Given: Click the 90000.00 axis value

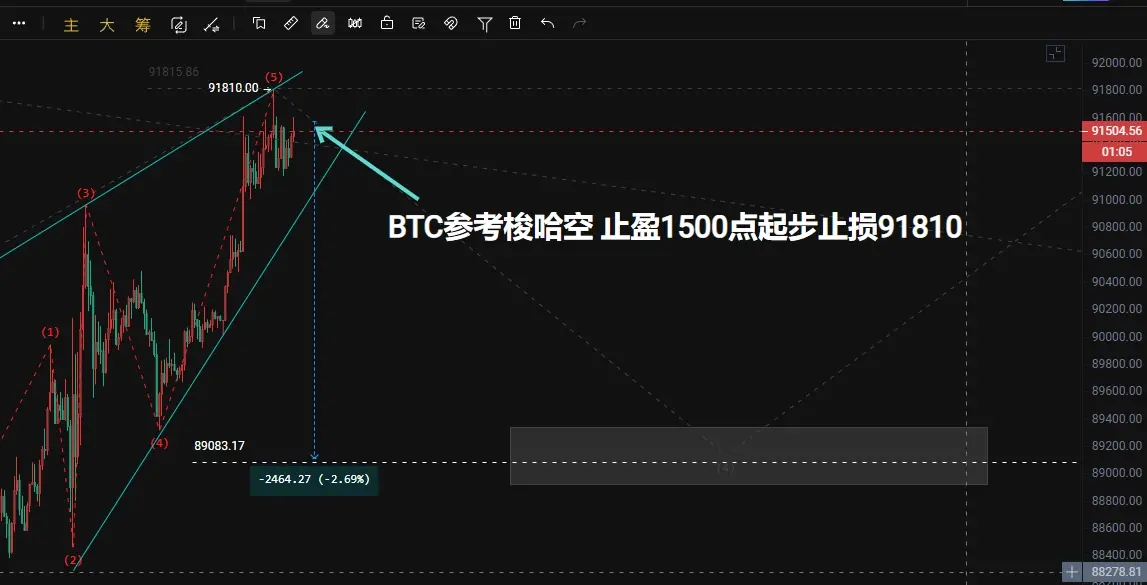Looking at the screenshot, I should coord(1116,336).
